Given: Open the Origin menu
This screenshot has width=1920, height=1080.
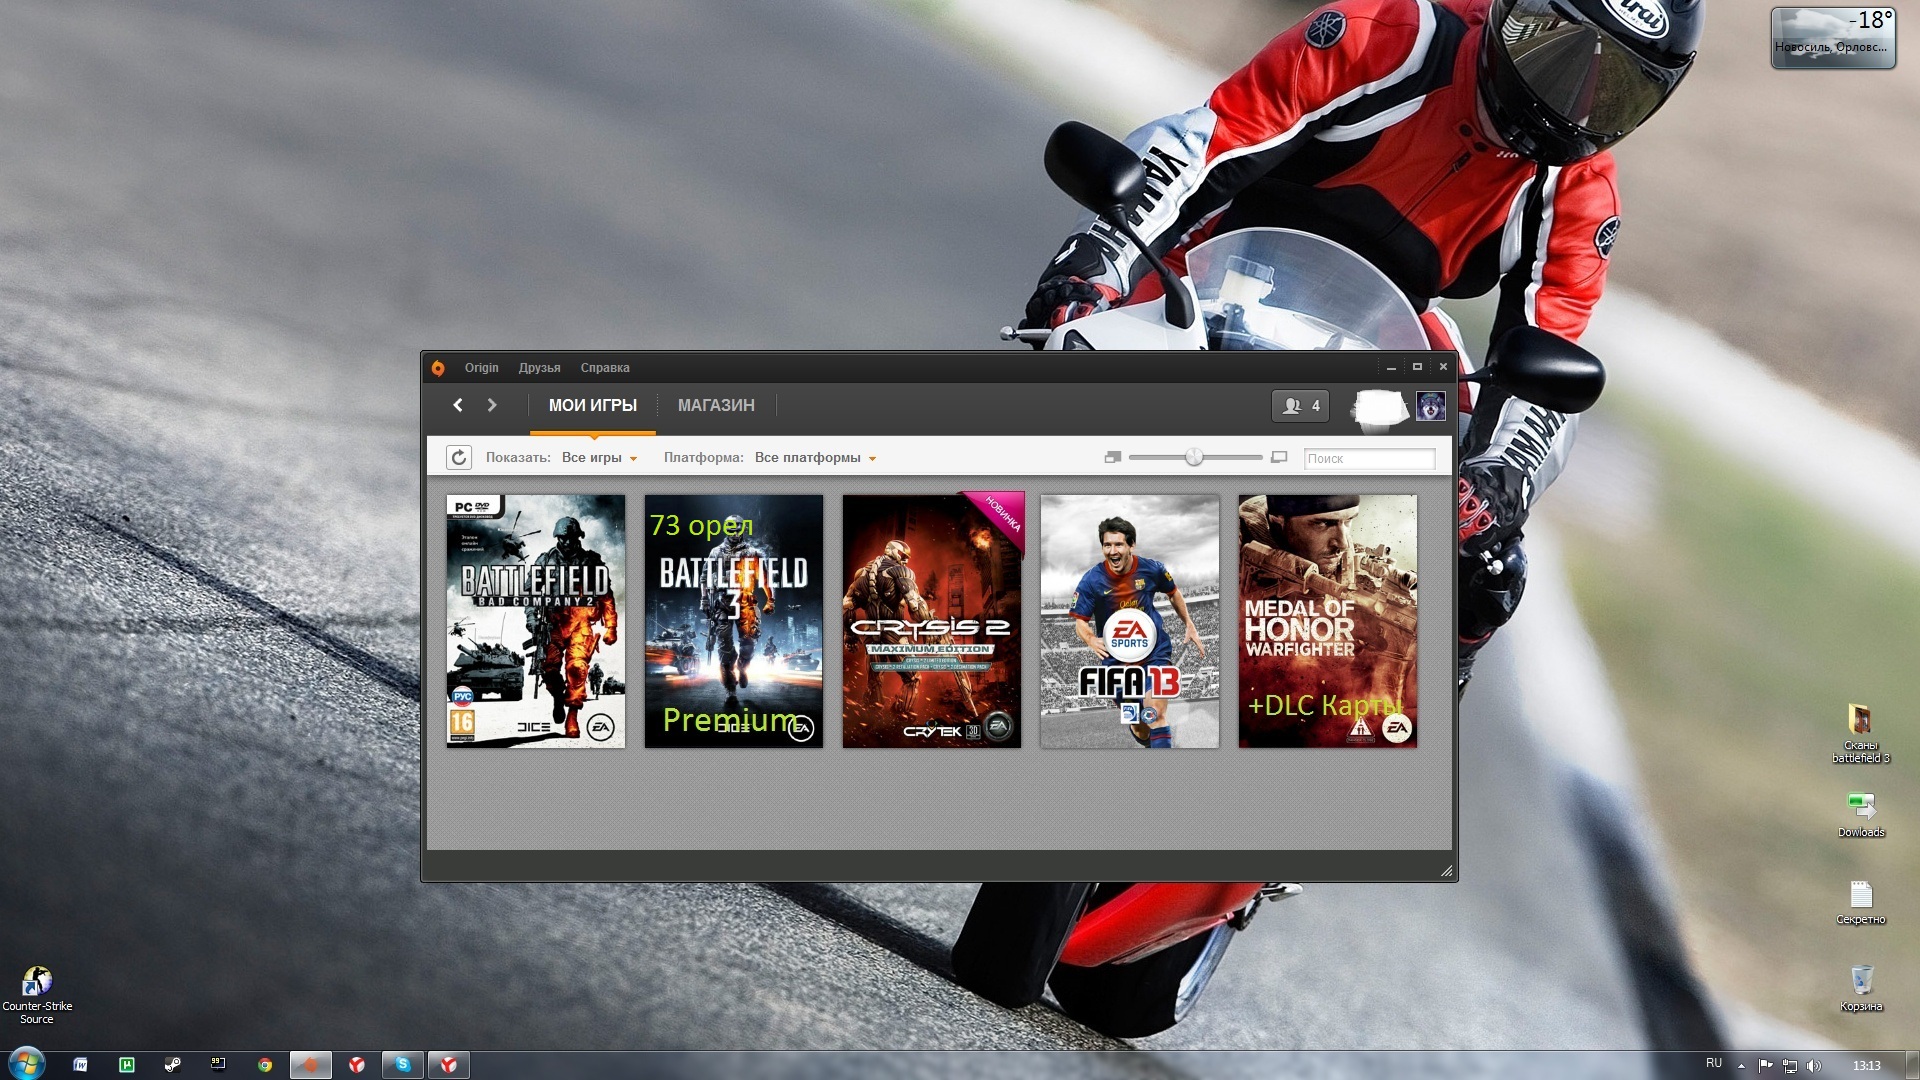Looking at the screenshot, I should [x=481, y=368].
